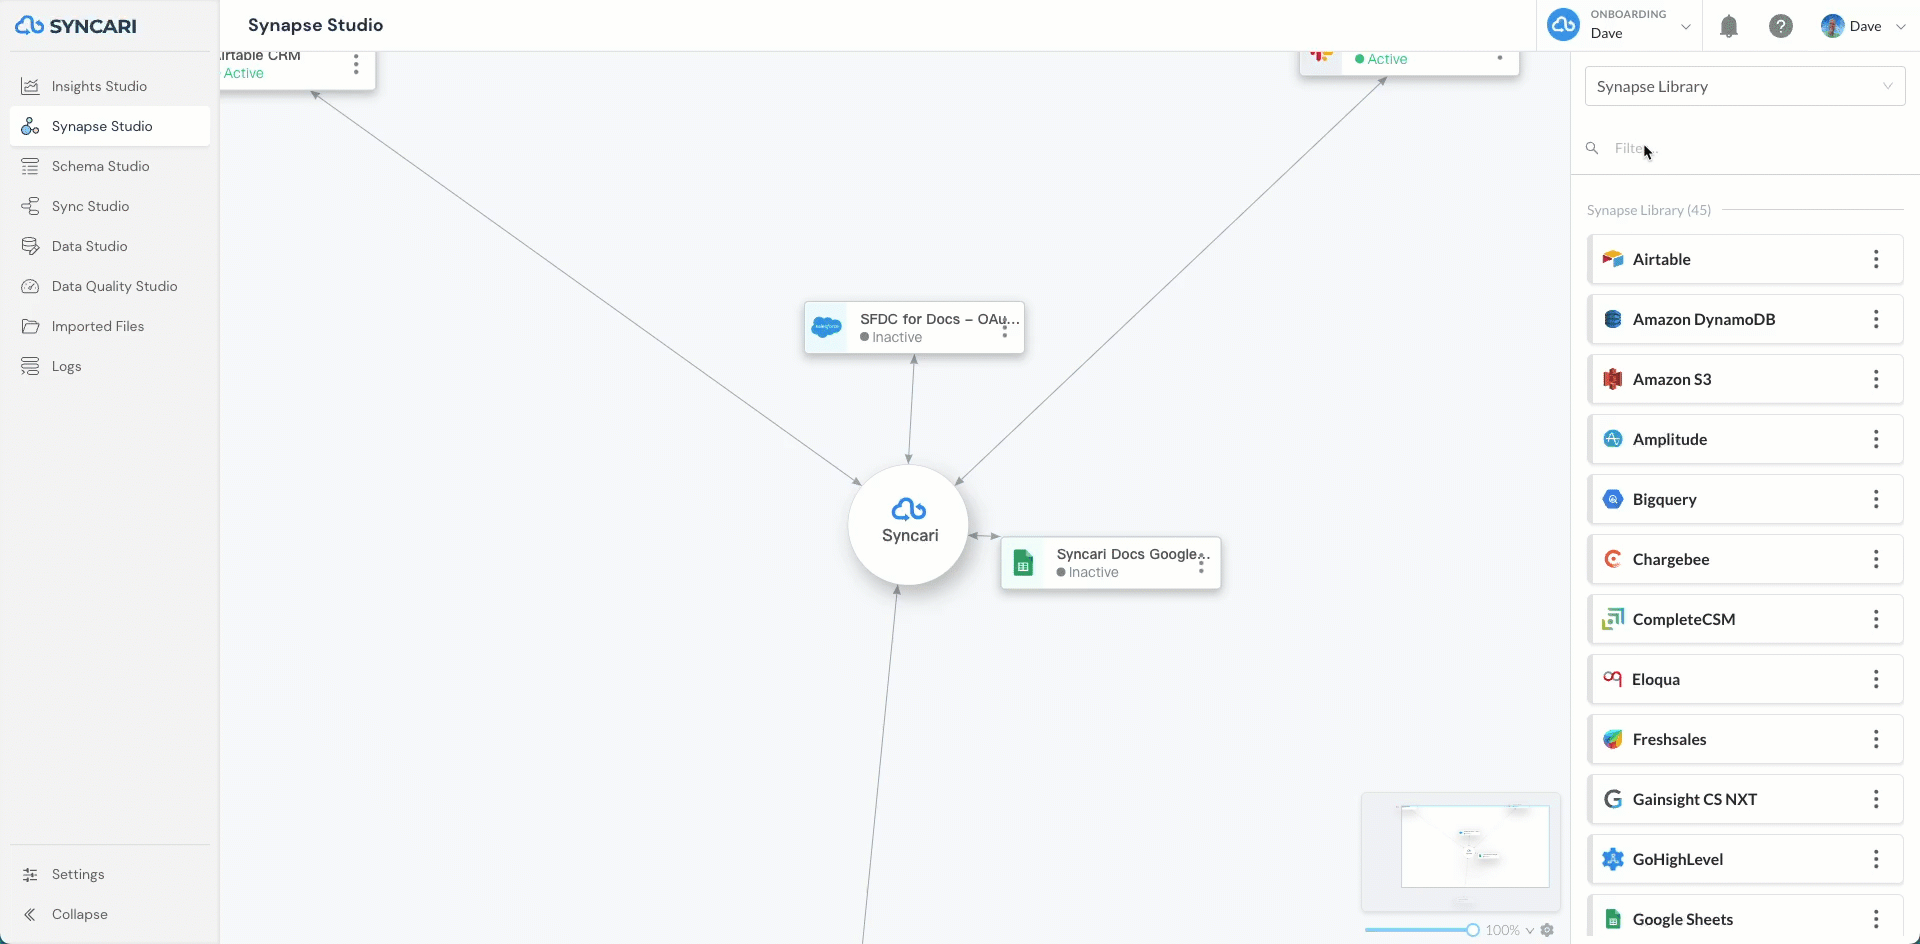
Task: Click Google Sheets library icon
Action: (1613, 919)
